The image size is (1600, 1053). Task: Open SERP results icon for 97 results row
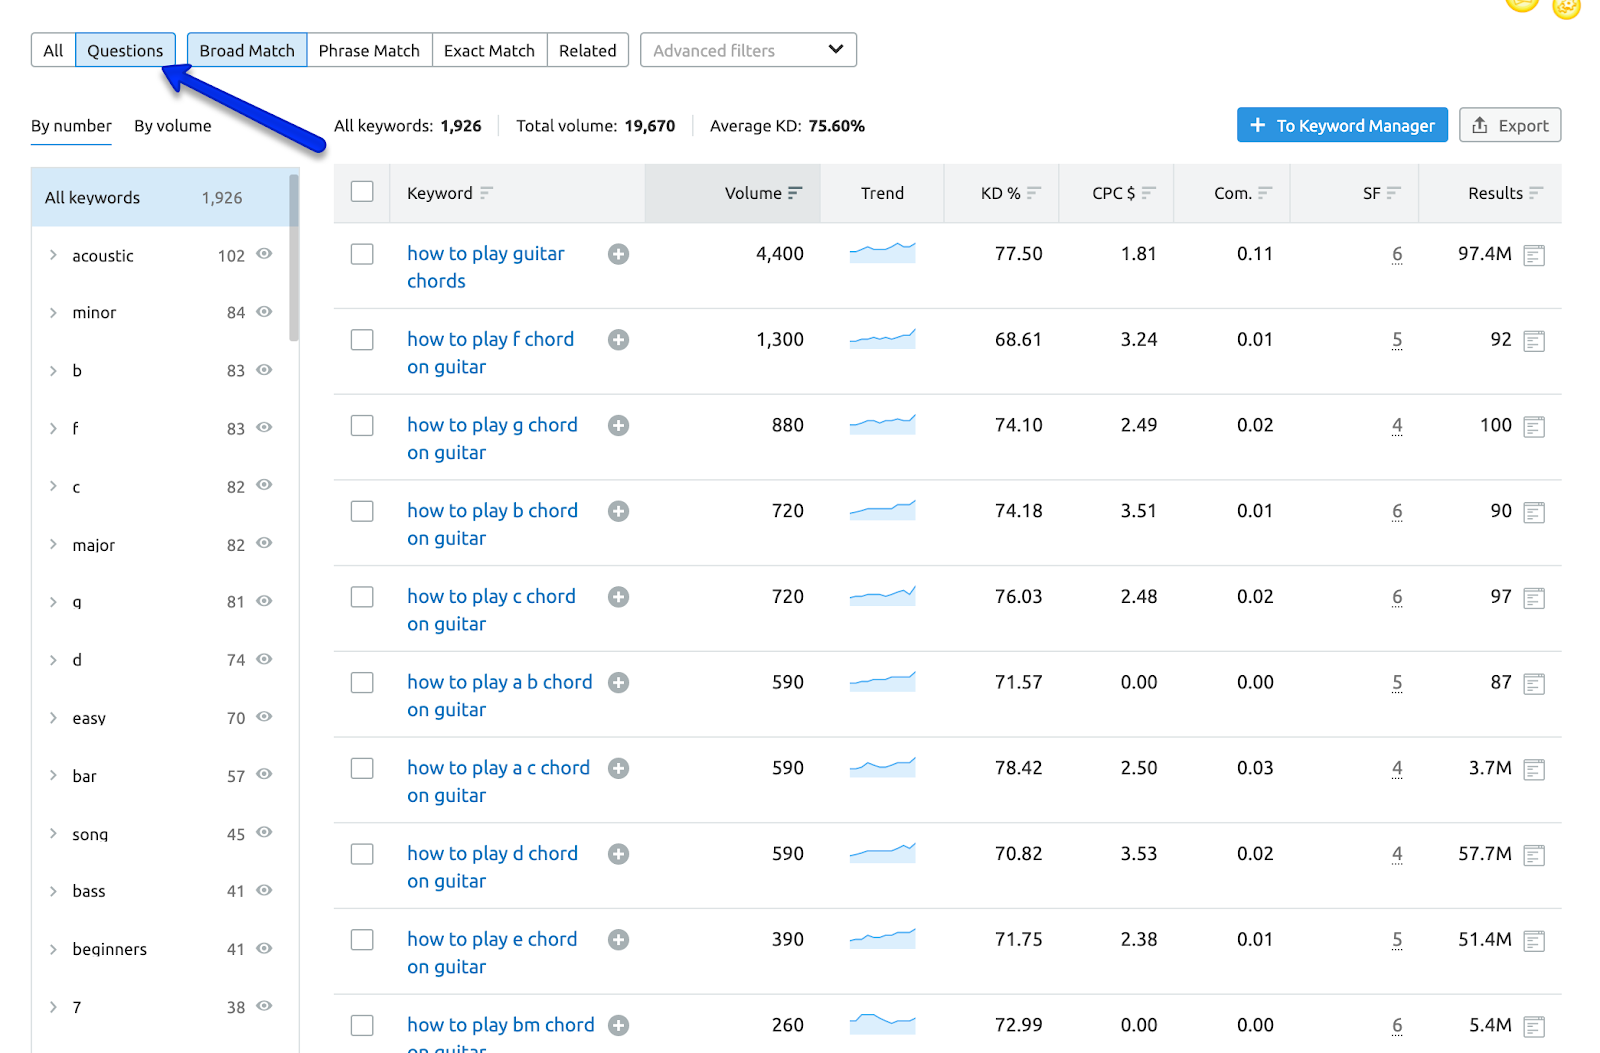tap(1534, 598)
